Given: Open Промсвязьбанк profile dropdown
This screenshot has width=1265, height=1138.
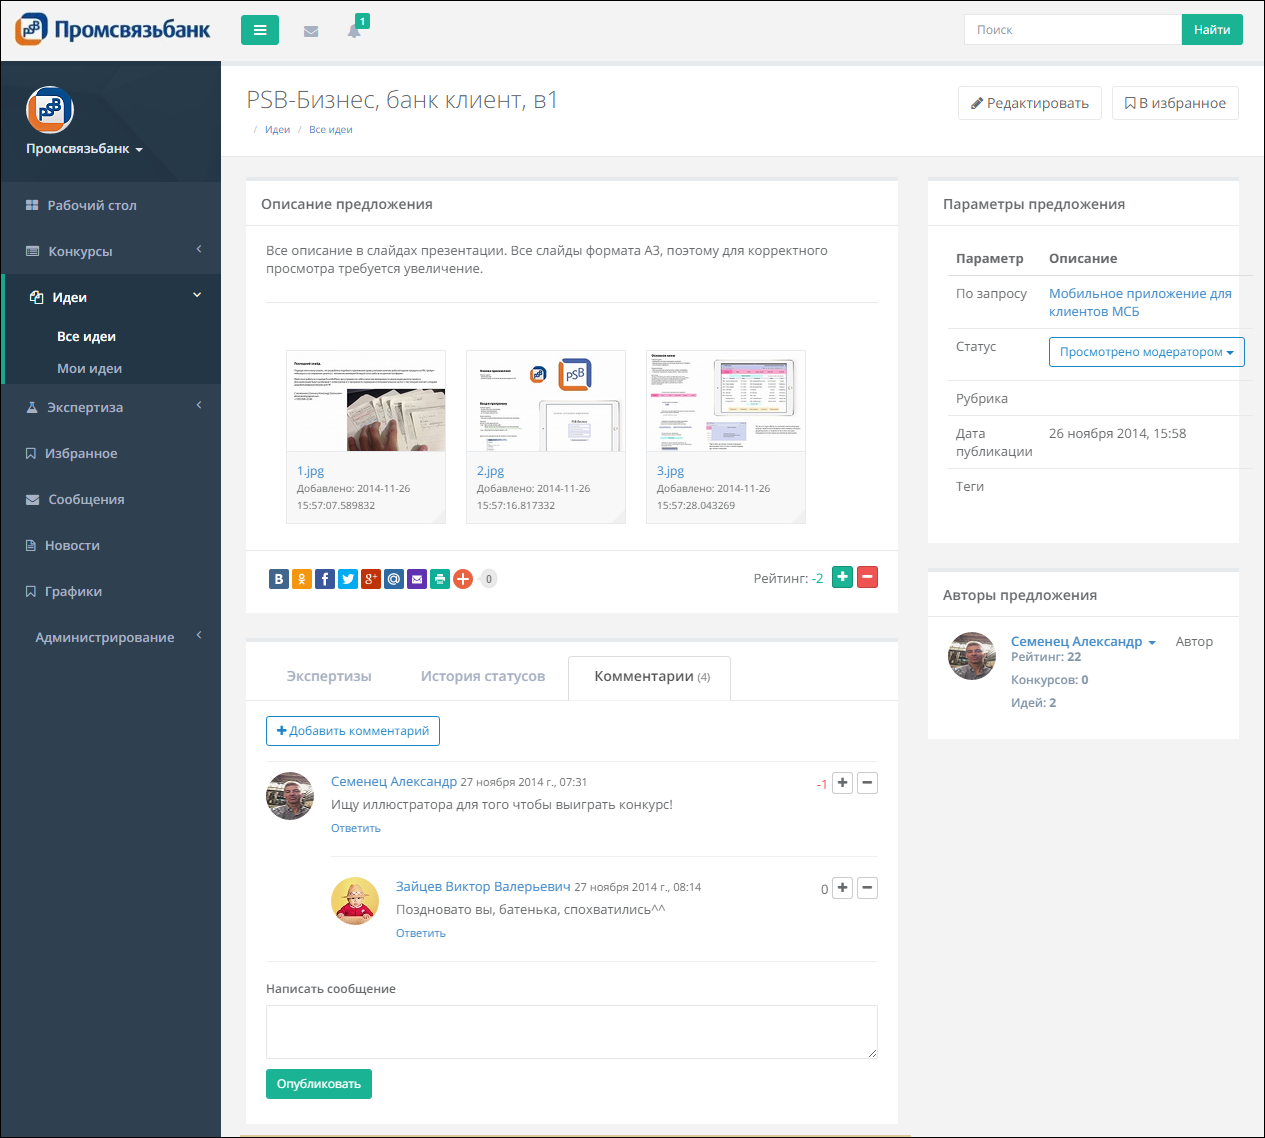Looking at the screenshot, I should click(85, 149).
